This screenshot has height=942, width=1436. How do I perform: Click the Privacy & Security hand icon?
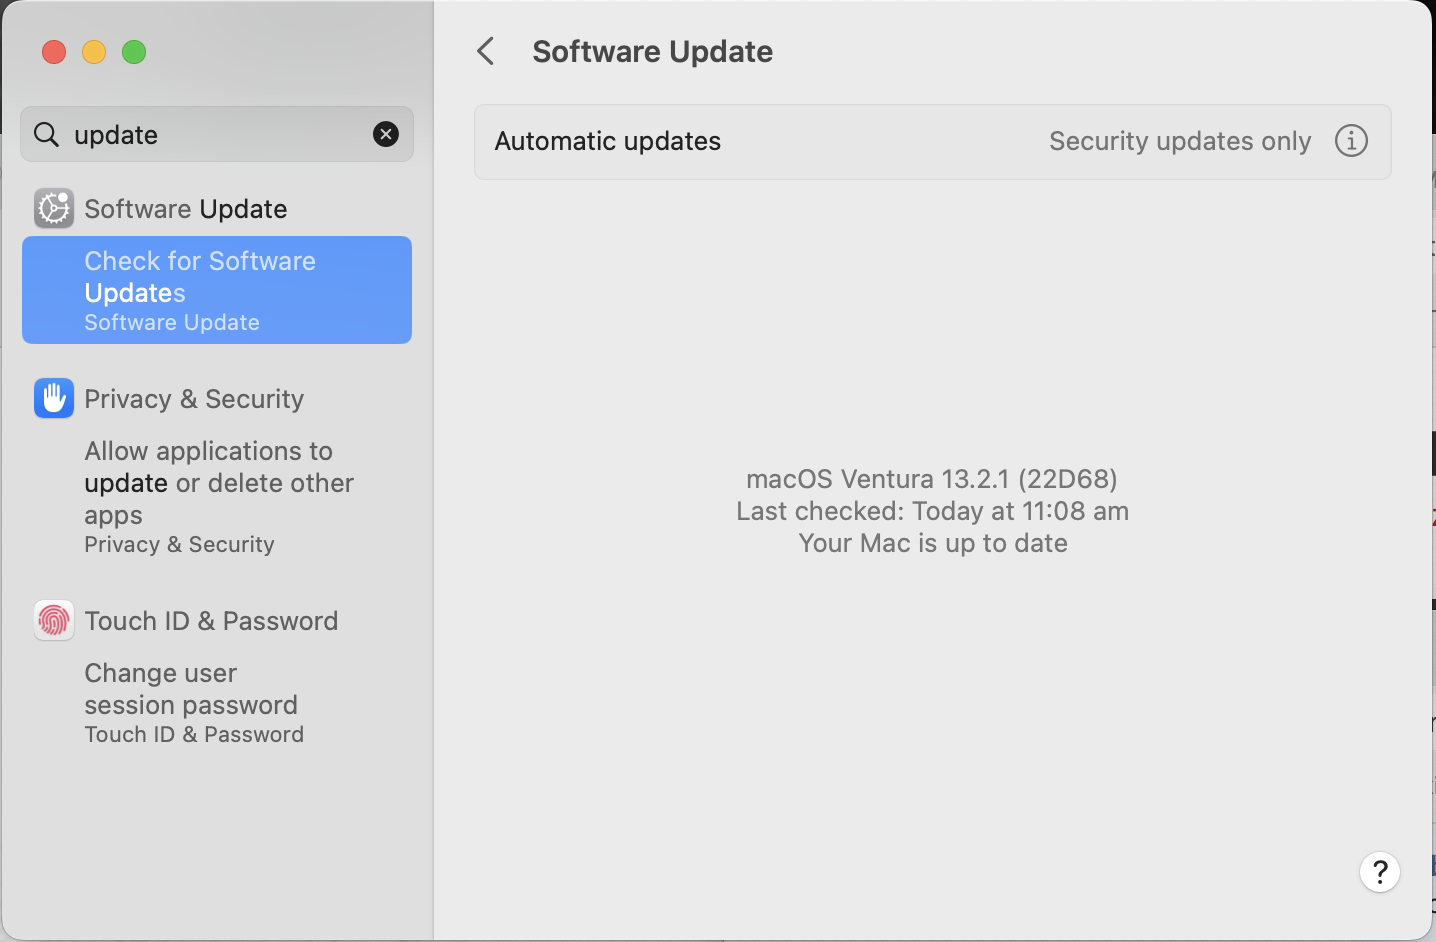point(54,398)
